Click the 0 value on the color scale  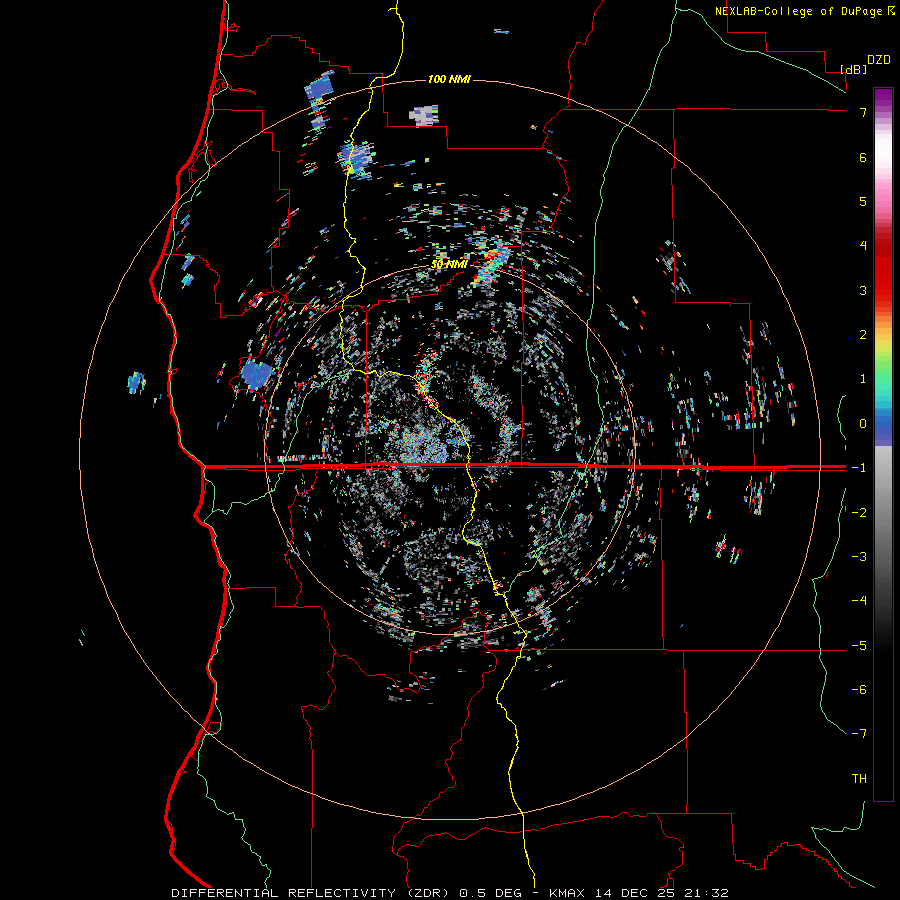[863, 424]
